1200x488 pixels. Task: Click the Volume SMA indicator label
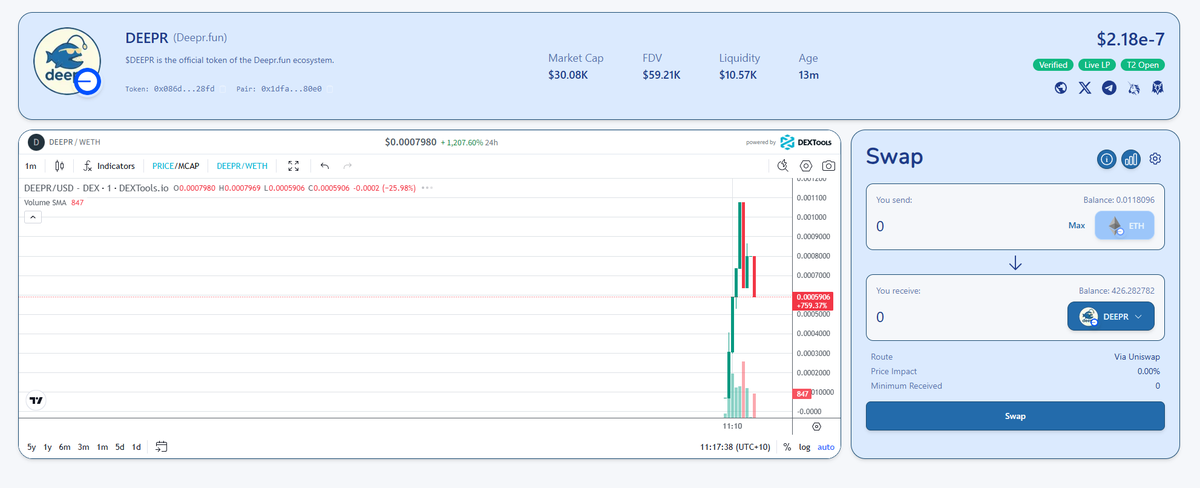46,203
